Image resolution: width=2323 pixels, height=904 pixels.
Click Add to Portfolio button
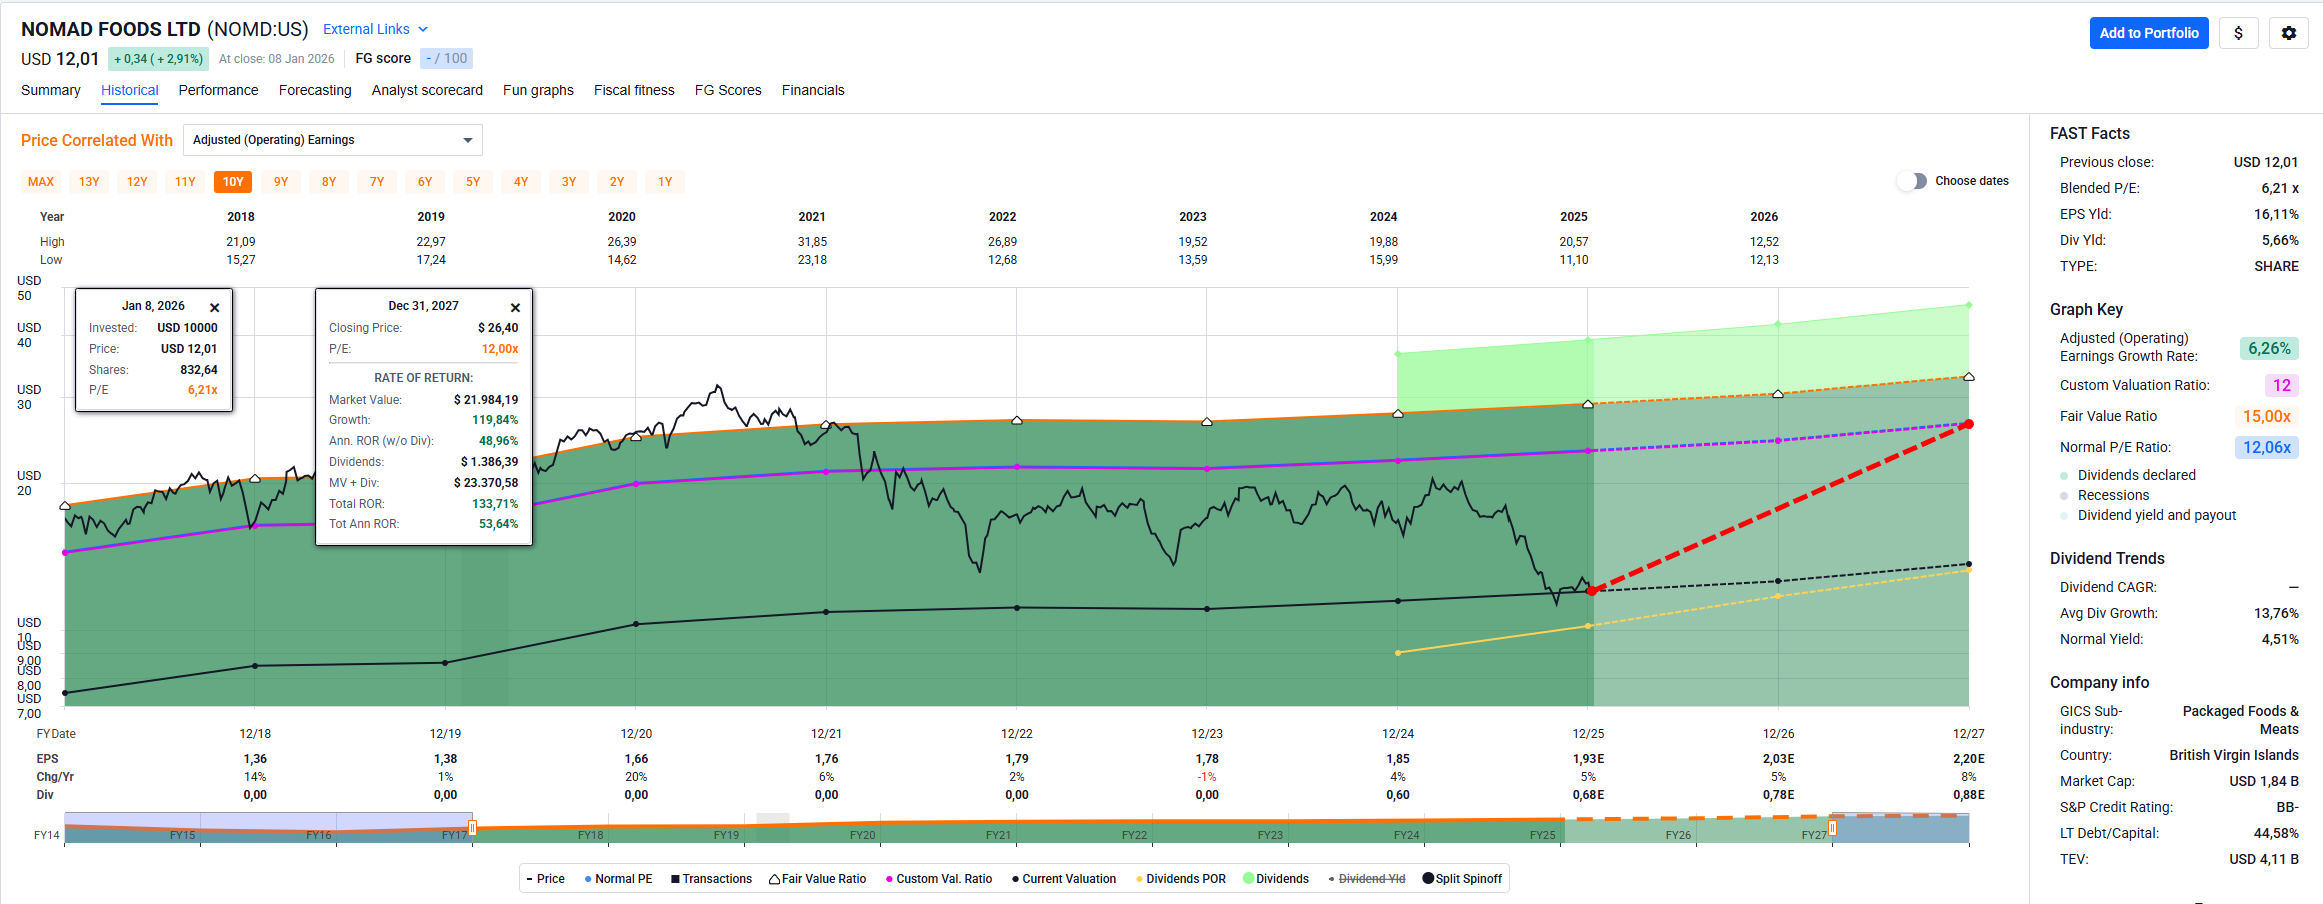[2148, 33]
